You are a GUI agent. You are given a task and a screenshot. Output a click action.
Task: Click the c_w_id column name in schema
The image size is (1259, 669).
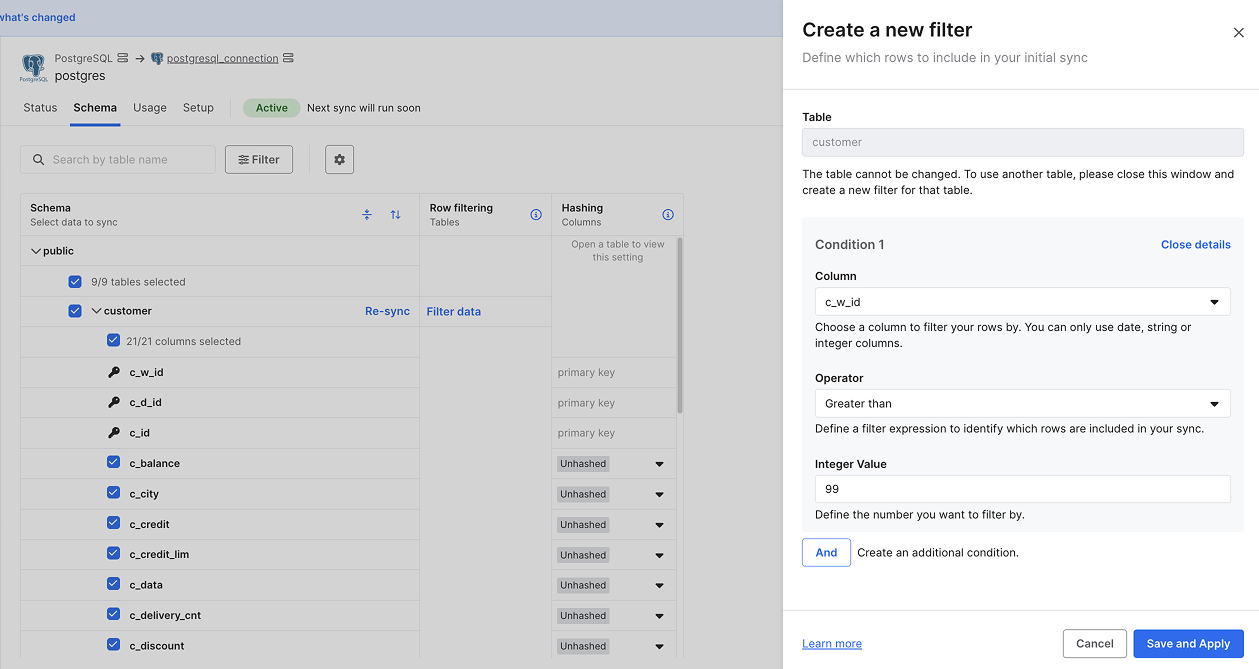[146, 372]
